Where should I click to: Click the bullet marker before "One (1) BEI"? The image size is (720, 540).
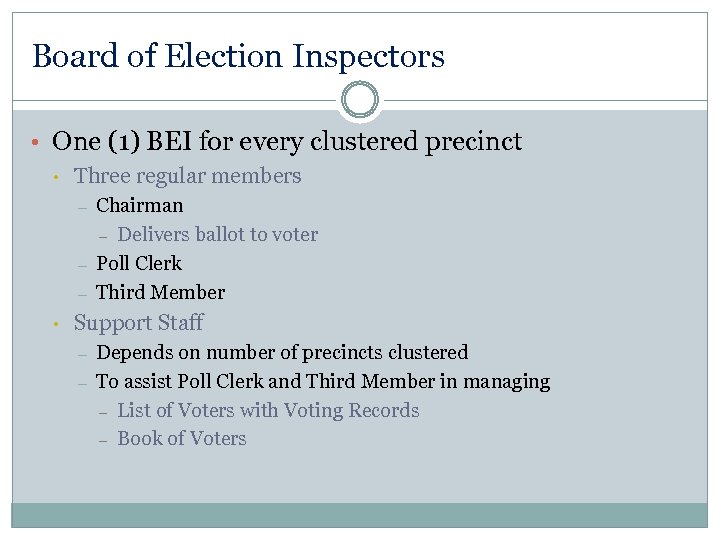[36, 142]
